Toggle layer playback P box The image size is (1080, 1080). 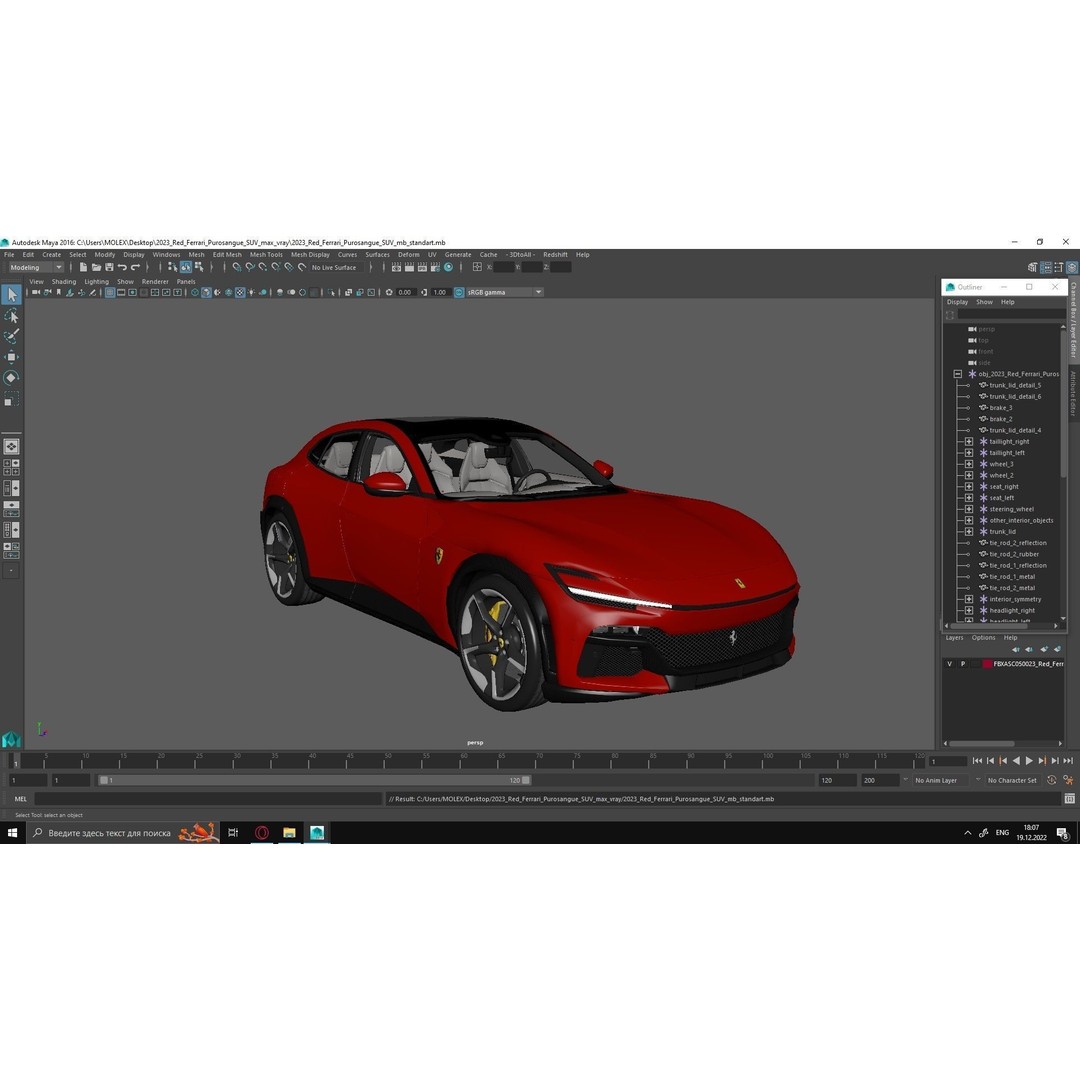963,664
